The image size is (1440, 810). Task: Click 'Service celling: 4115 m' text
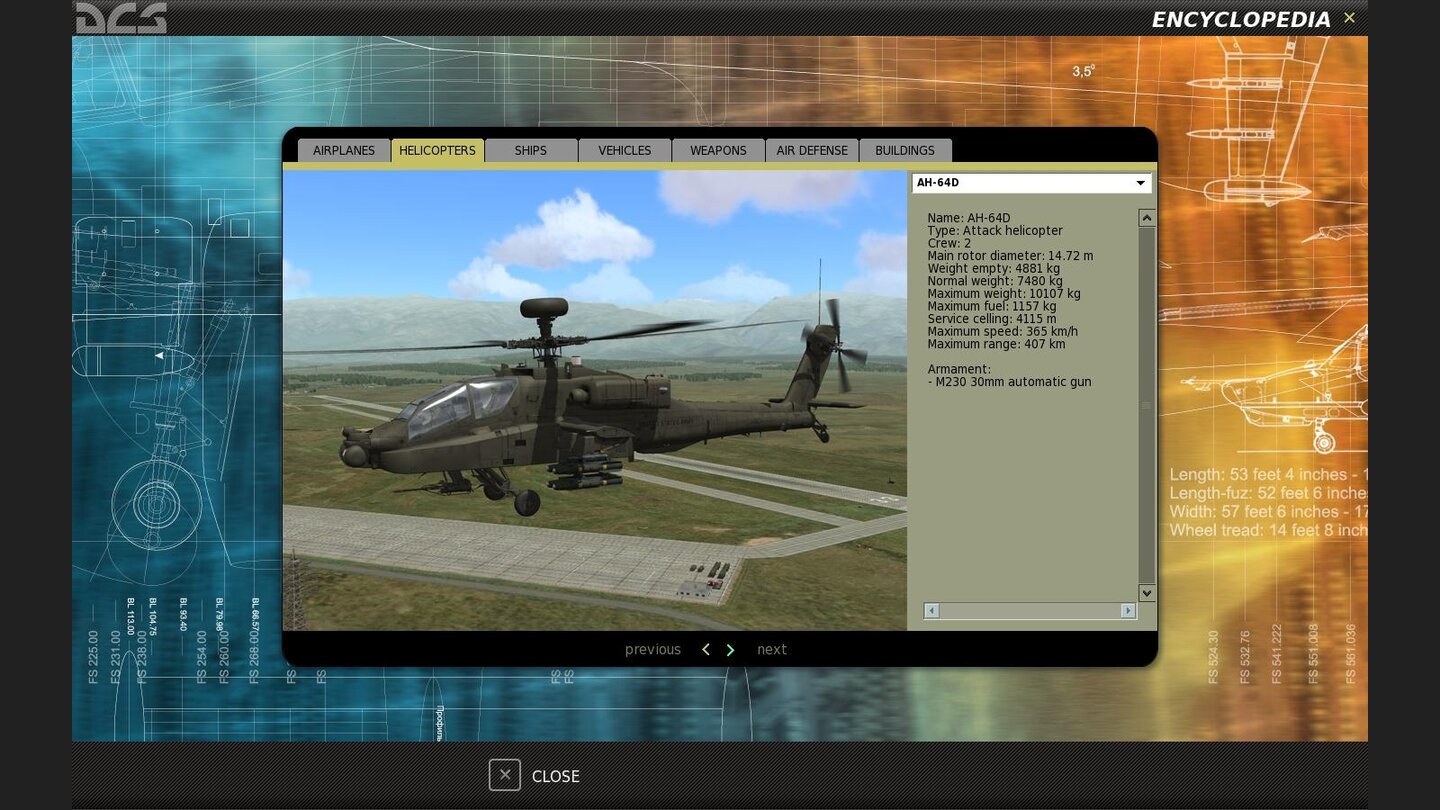pyautogui.click(x=991, y=319)
